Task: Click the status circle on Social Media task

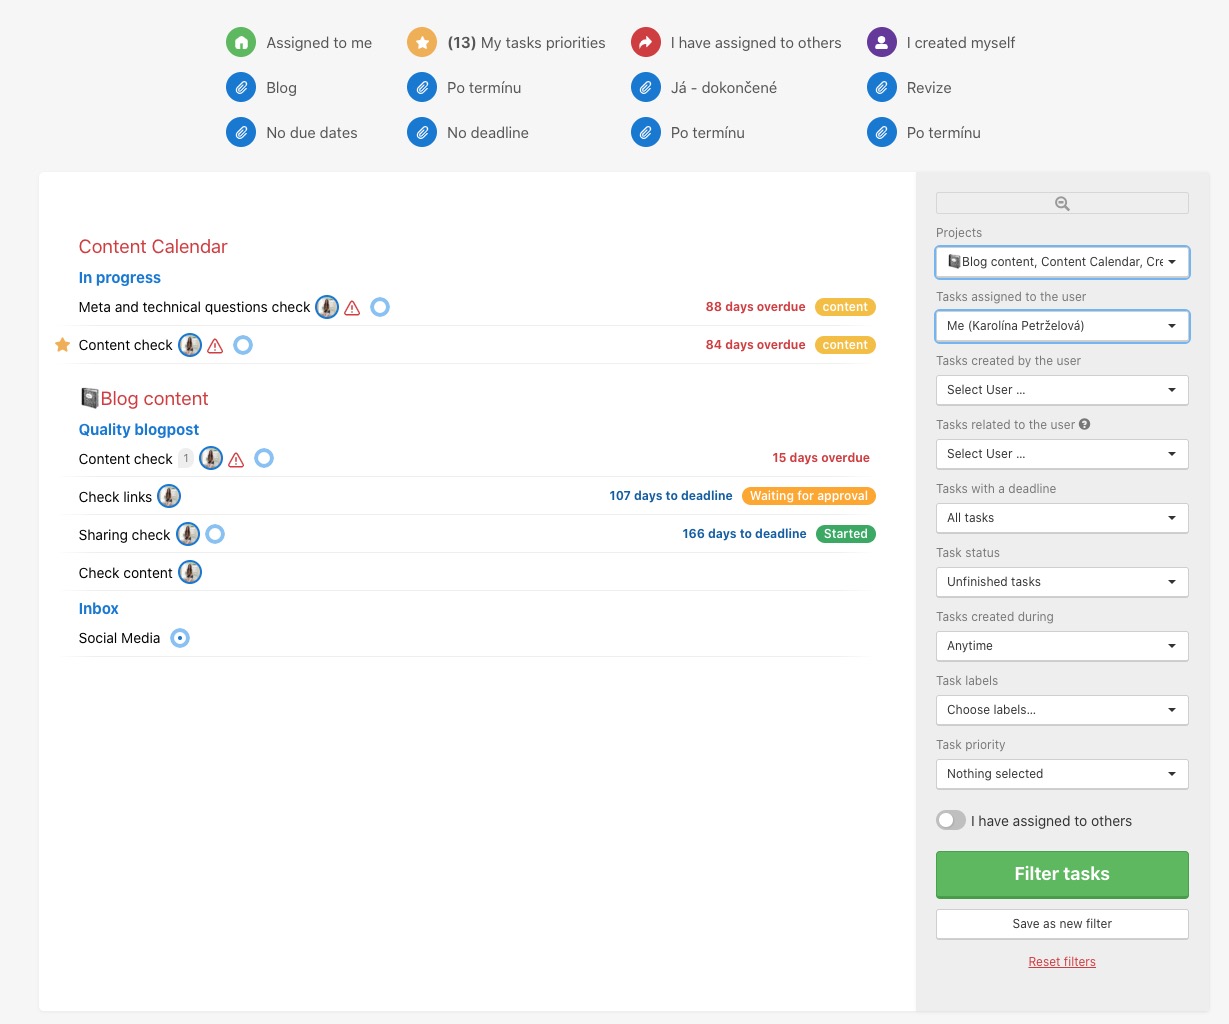Action: pyautogui.click(x=180, y=638)
